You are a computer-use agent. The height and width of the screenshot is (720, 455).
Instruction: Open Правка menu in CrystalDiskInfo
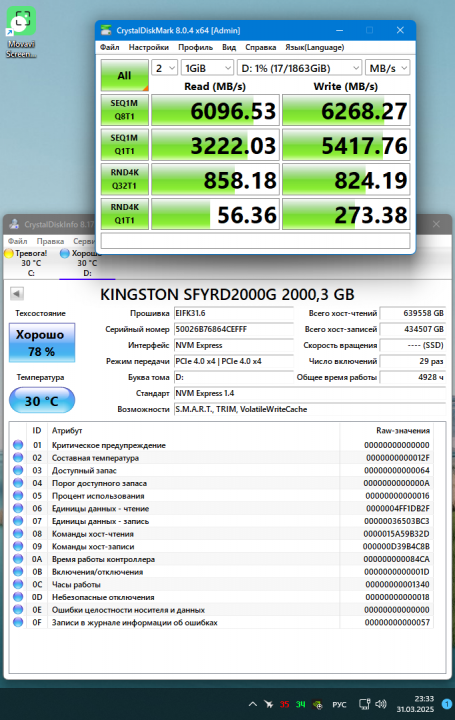(x=50, y=241)
